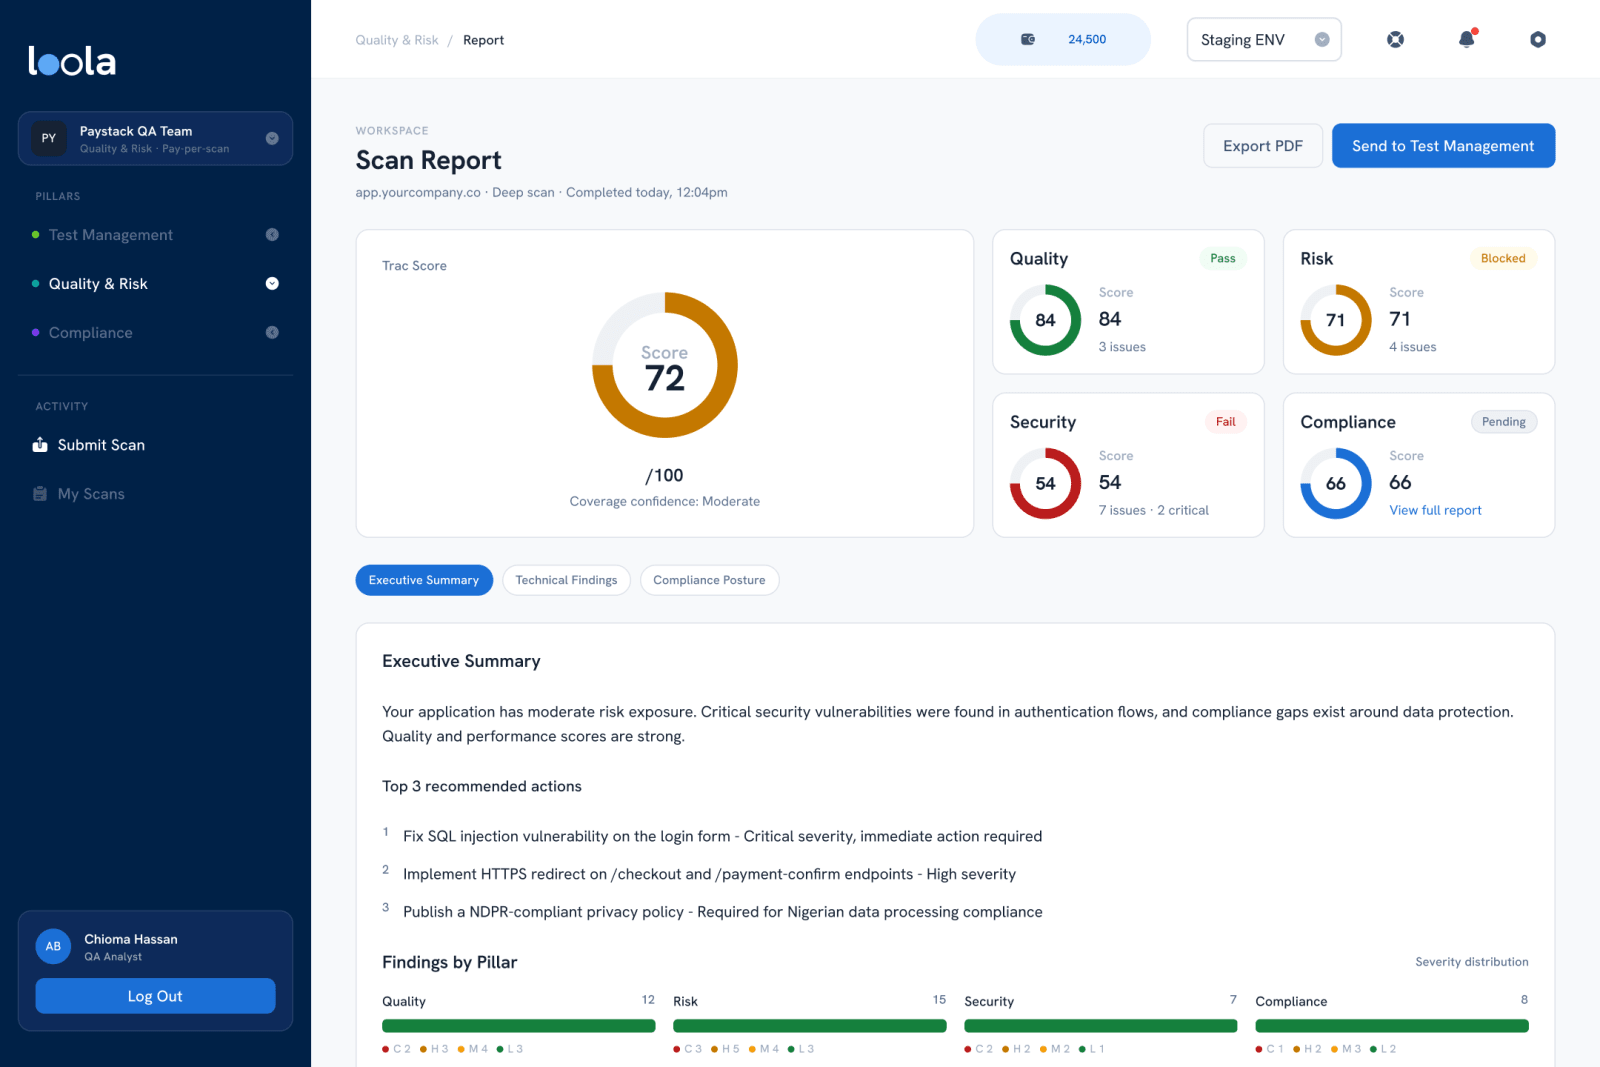This screenshot has height=1067, width=1600.
Task: Open the View full report link
Action: click(1435, 510)
